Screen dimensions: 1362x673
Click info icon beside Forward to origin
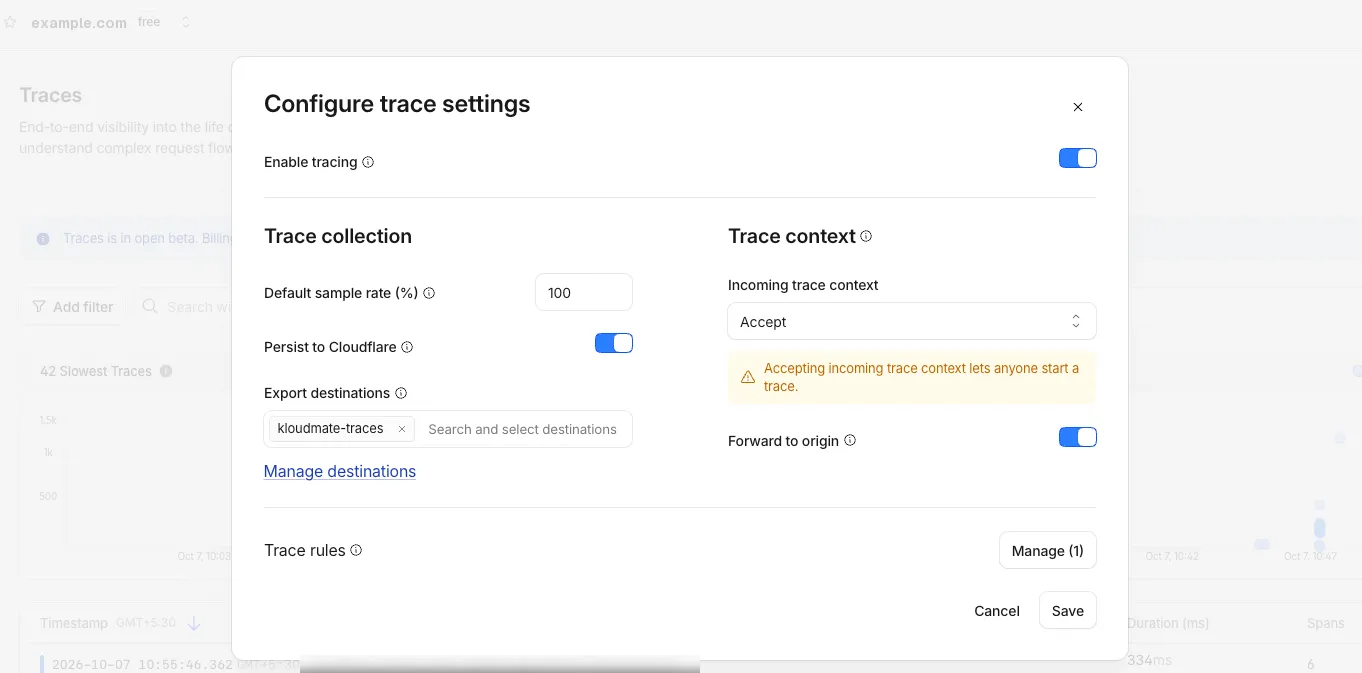point(850,440)
